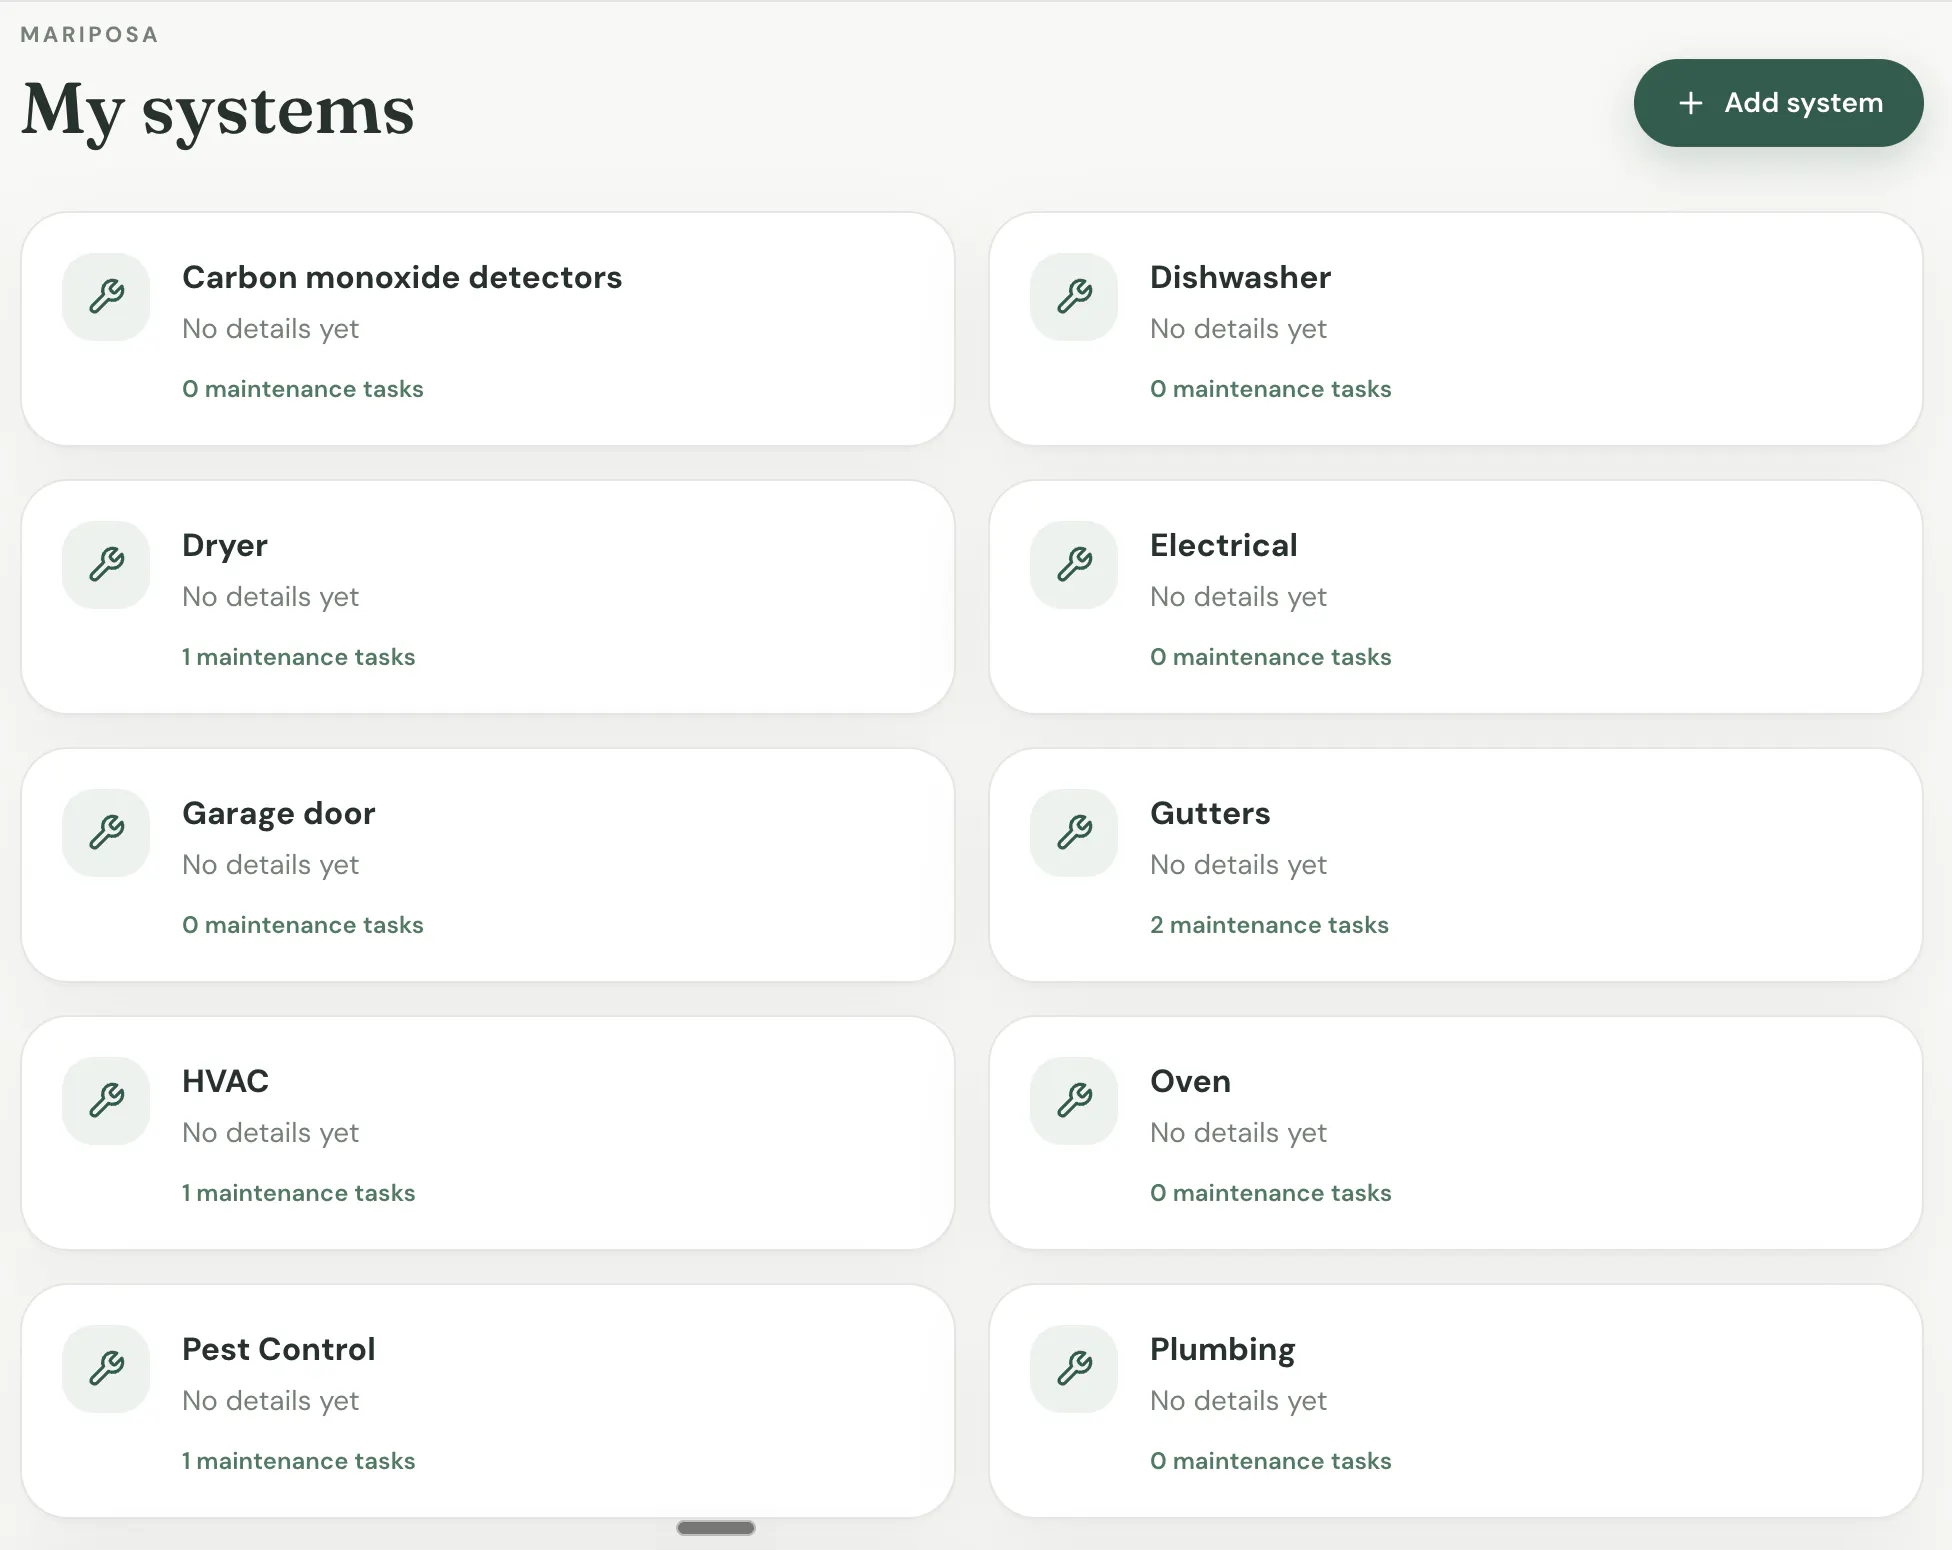
Task: Click Plumbing's 0 maintenance tasks text
Action: (x=1271, y=1461)
